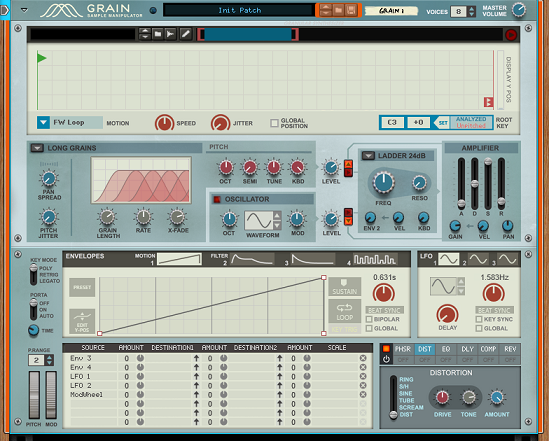The image size is (549, 441).
Task: Click the RATE knob
Action: tap(143, 217)
